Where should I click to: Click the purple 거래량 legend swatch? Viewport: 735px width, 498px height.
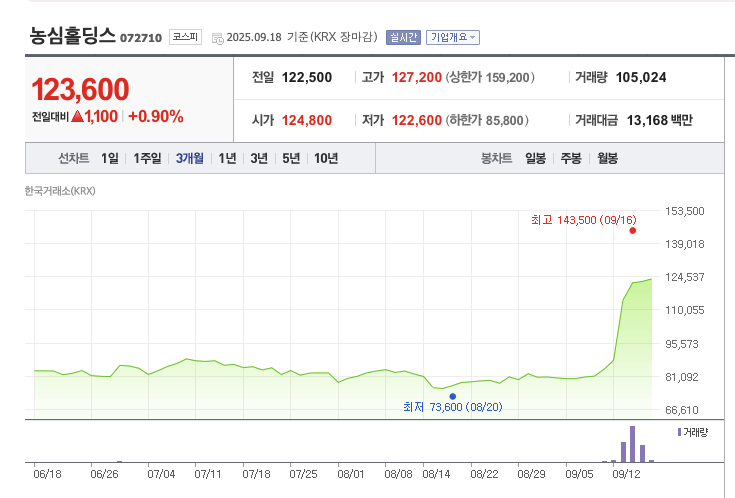[x=680, y=432]
